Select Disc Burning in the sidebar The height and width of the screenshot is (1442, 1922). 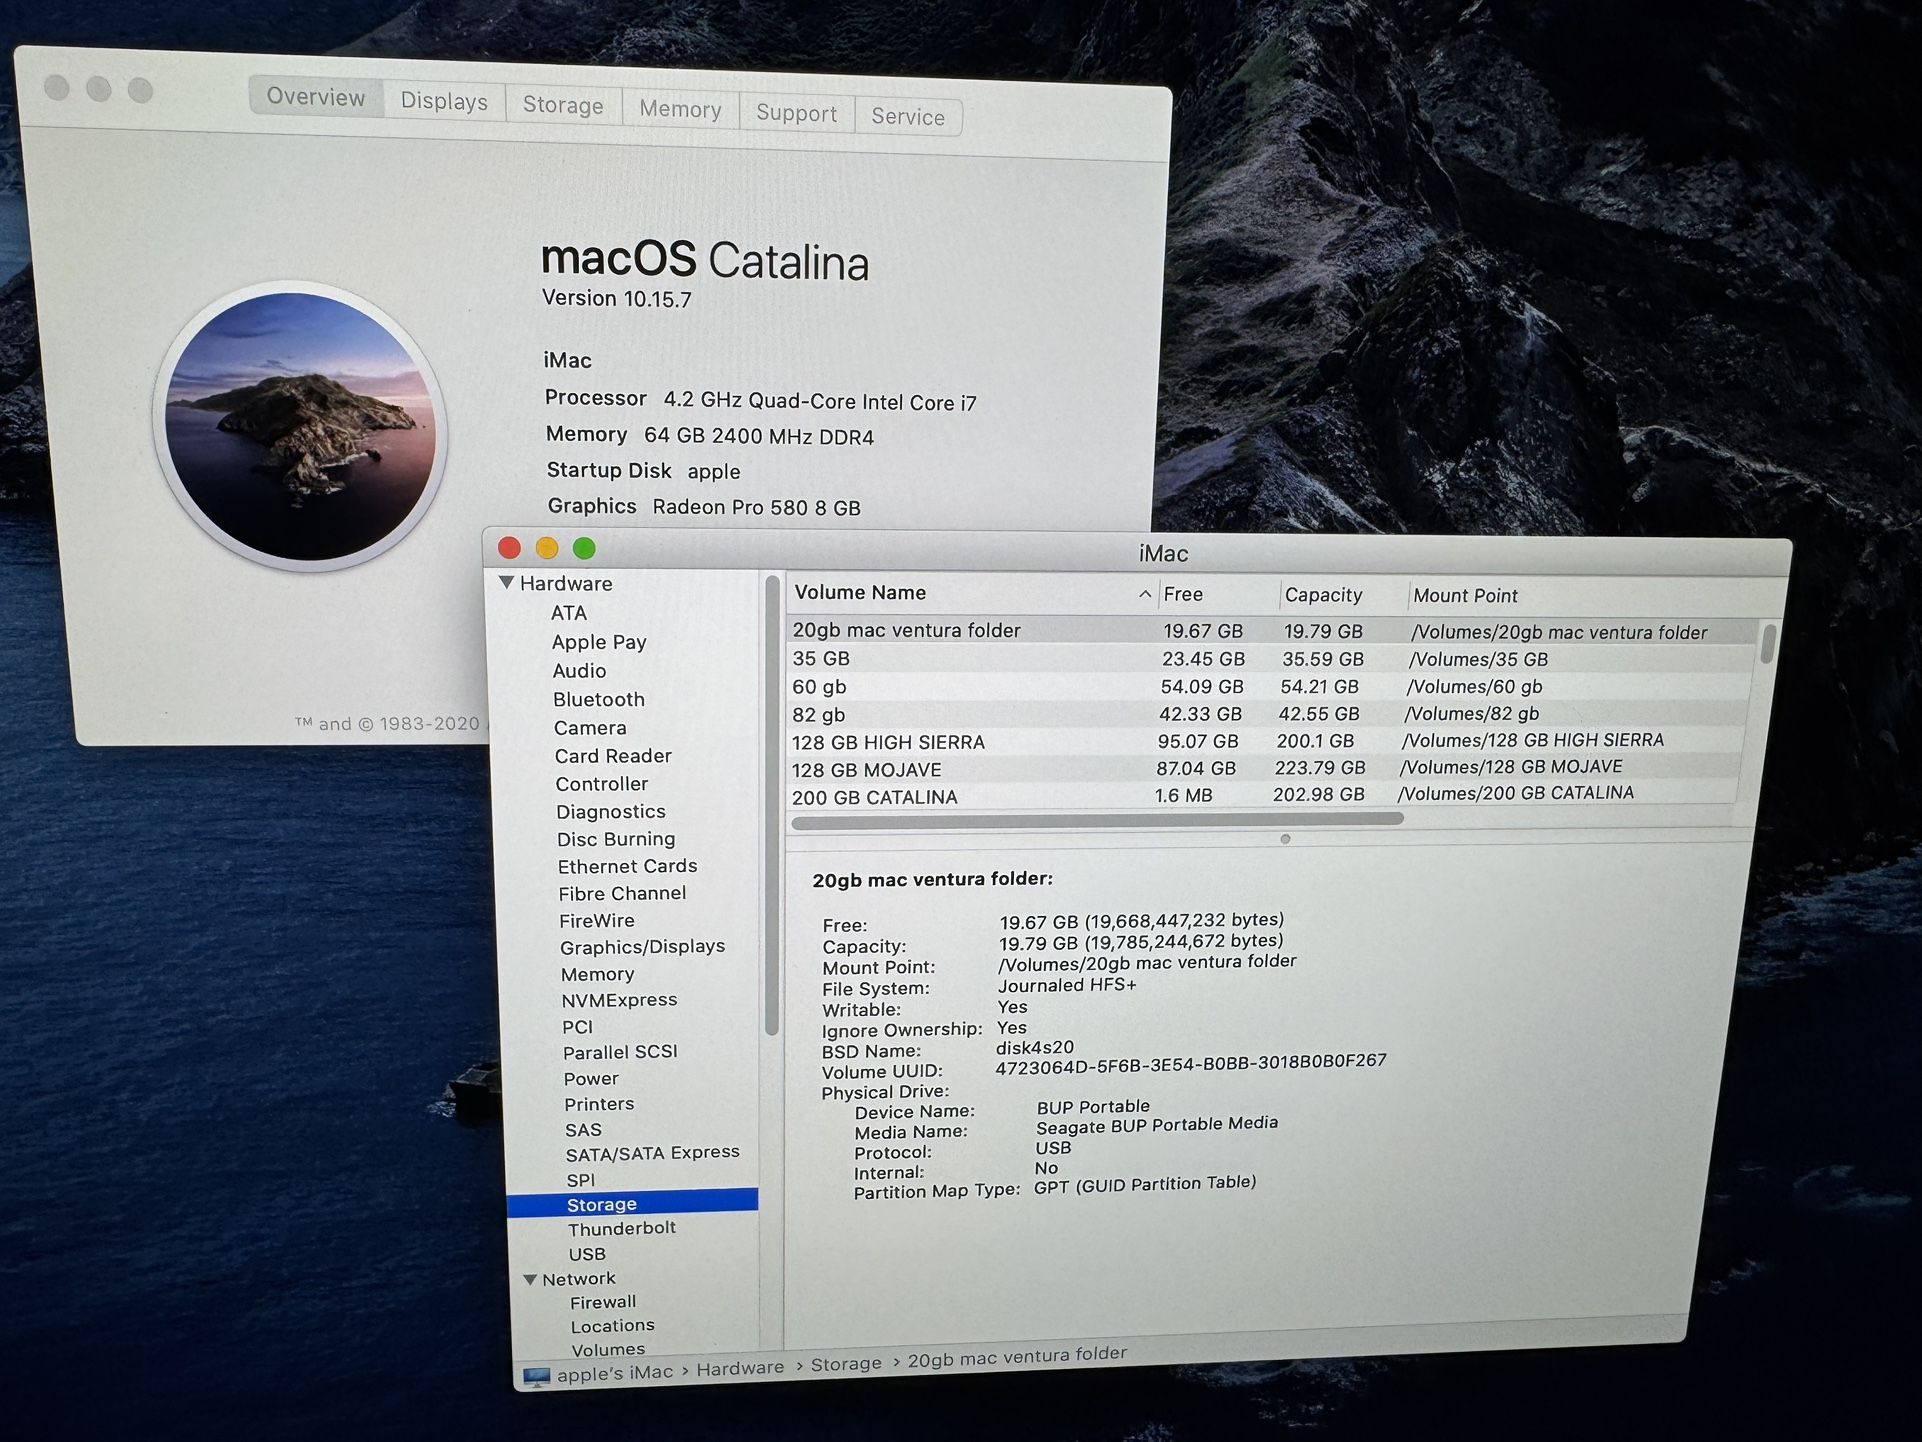(x=616, y=839)
